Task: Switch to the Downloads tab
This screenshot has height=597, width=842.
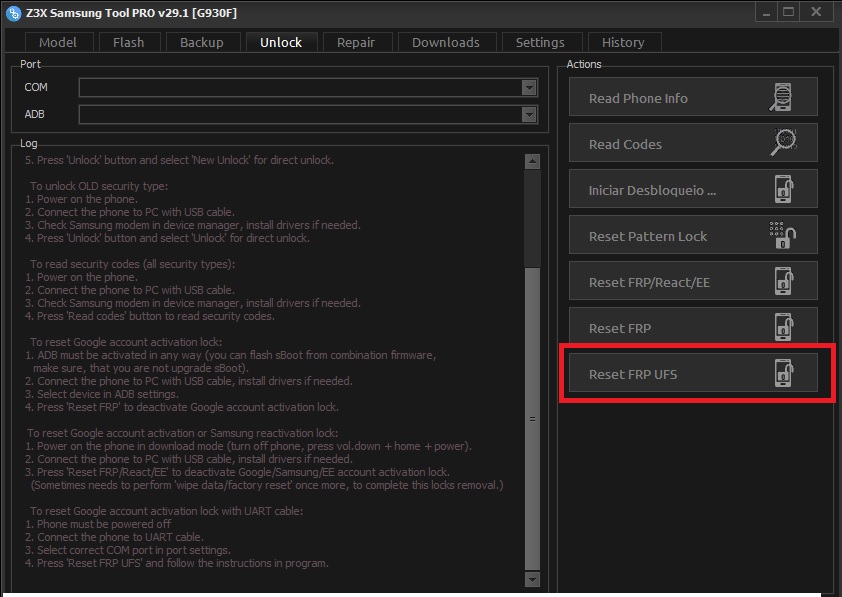Action: point(446,42)
